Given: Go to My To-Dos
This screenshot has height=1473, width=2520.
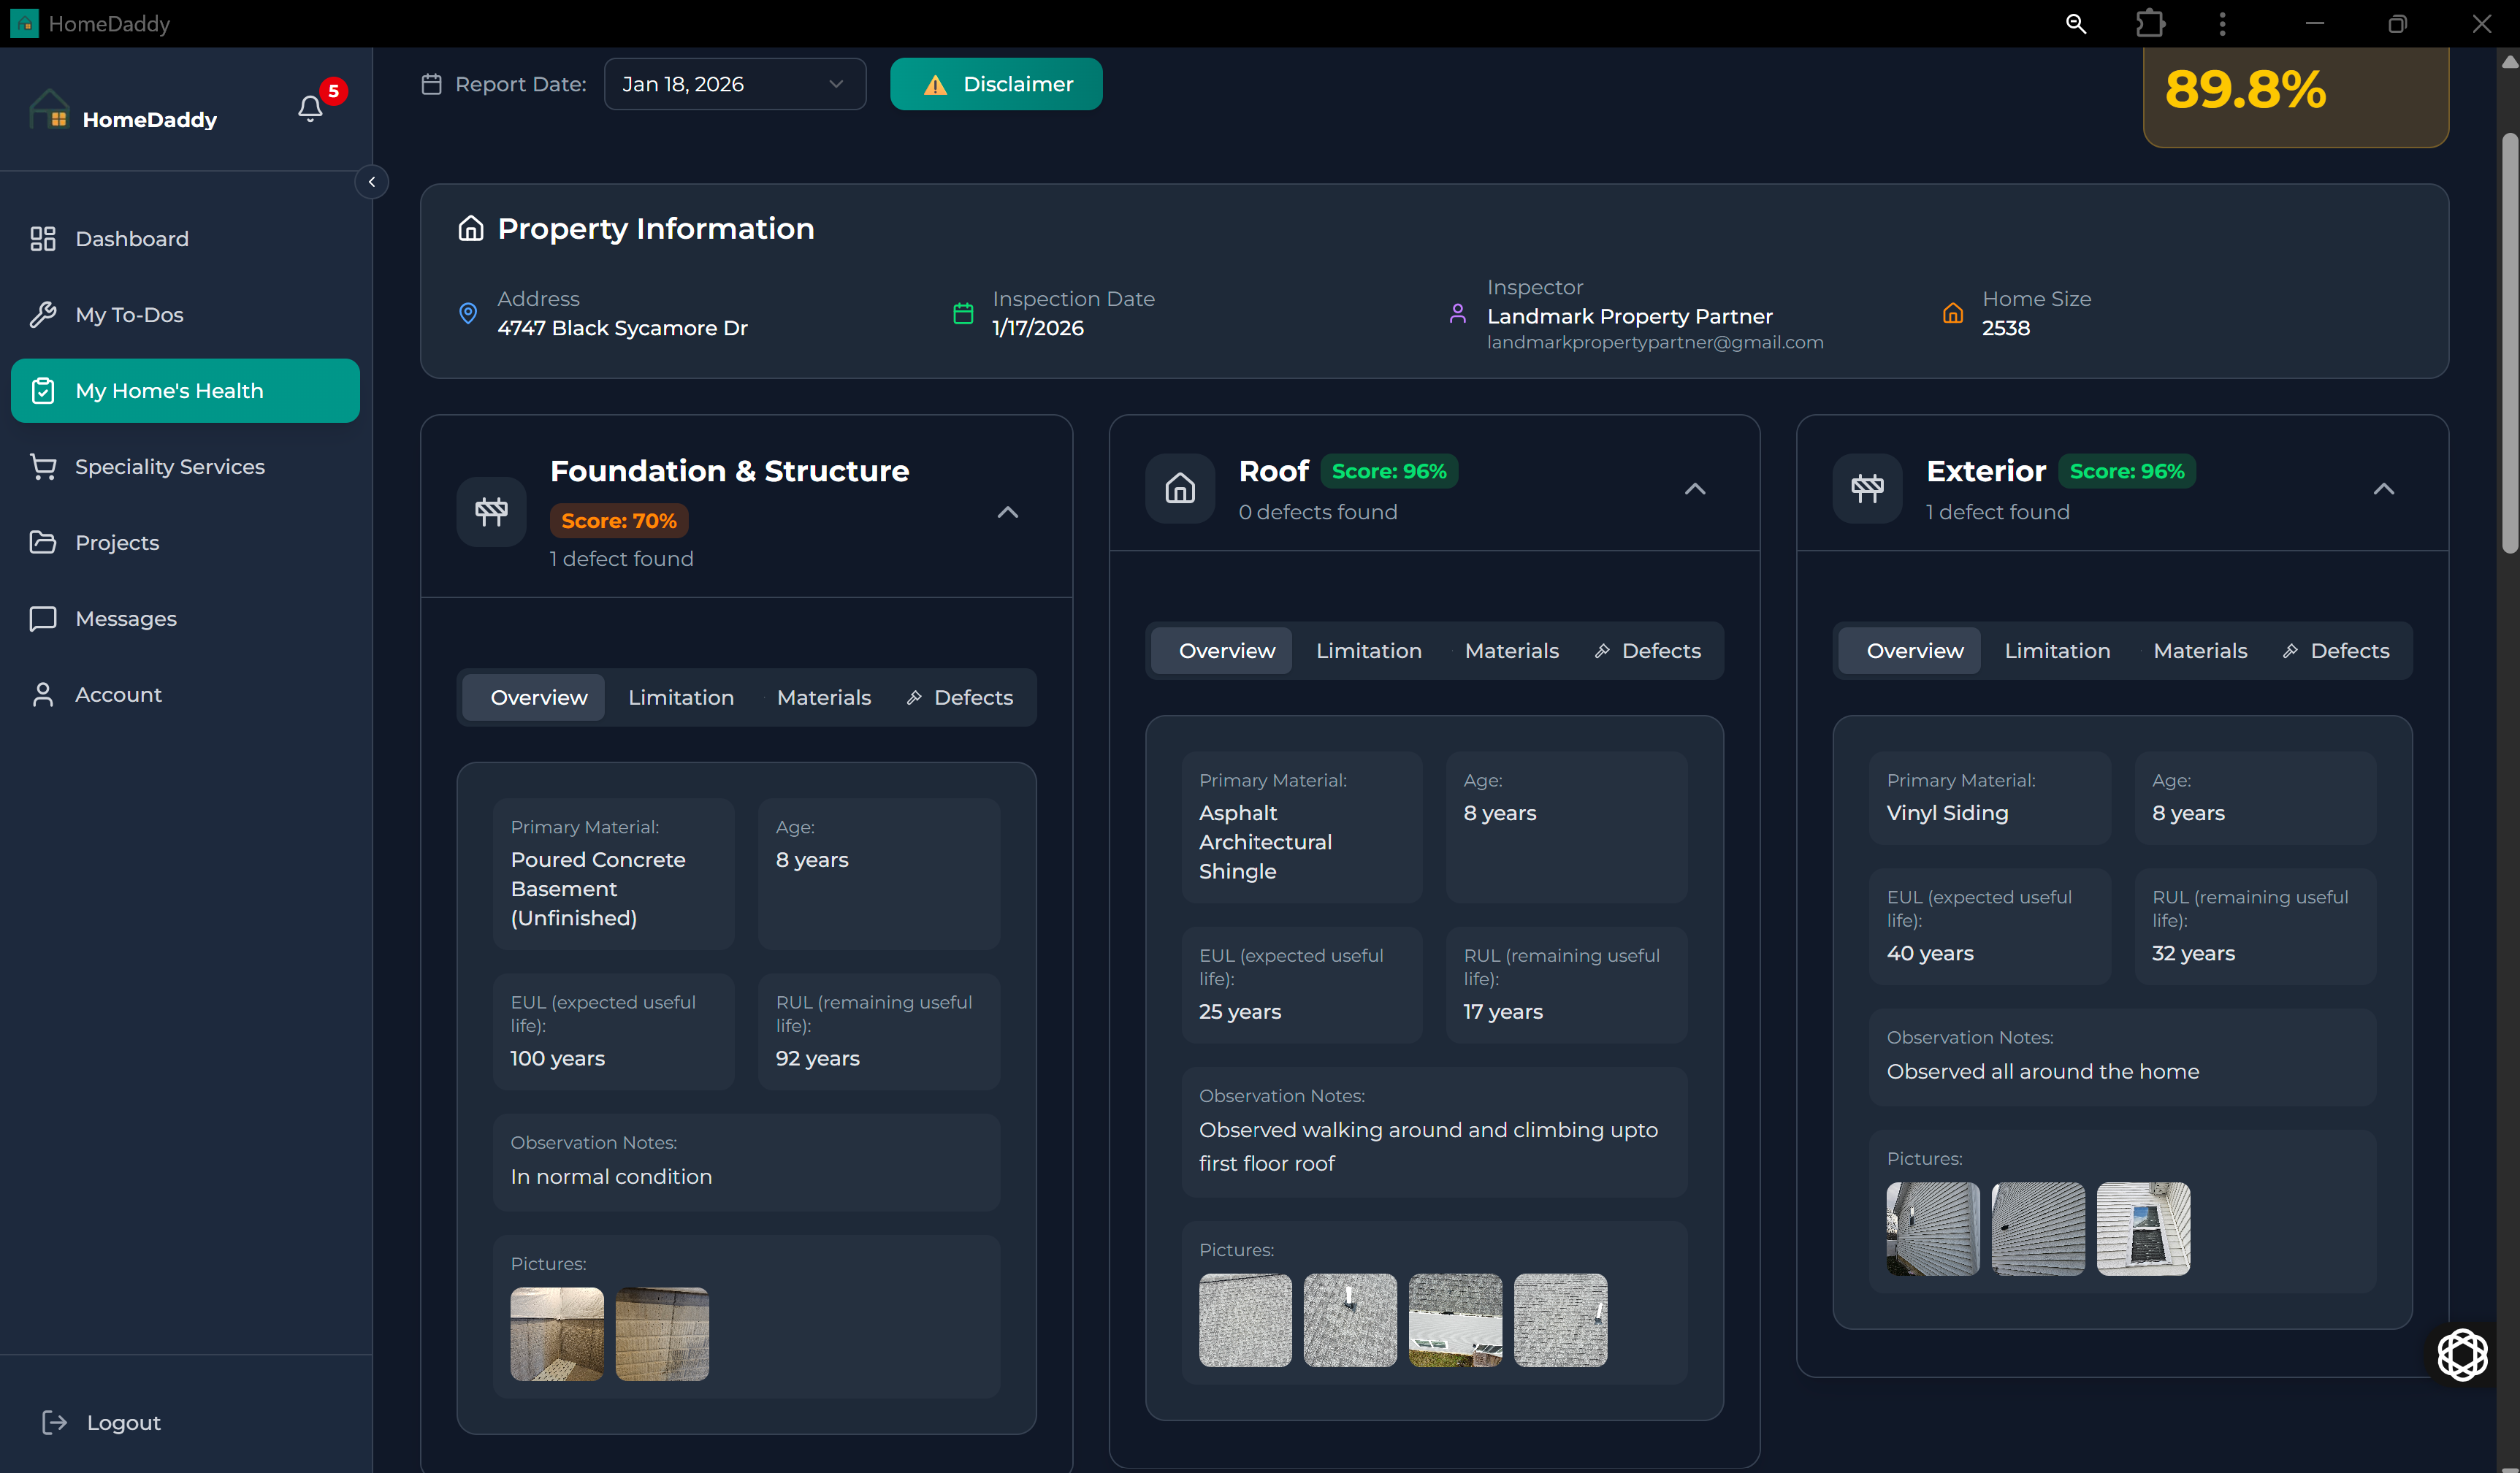Looking at the screenshot, I should [186, 314].
